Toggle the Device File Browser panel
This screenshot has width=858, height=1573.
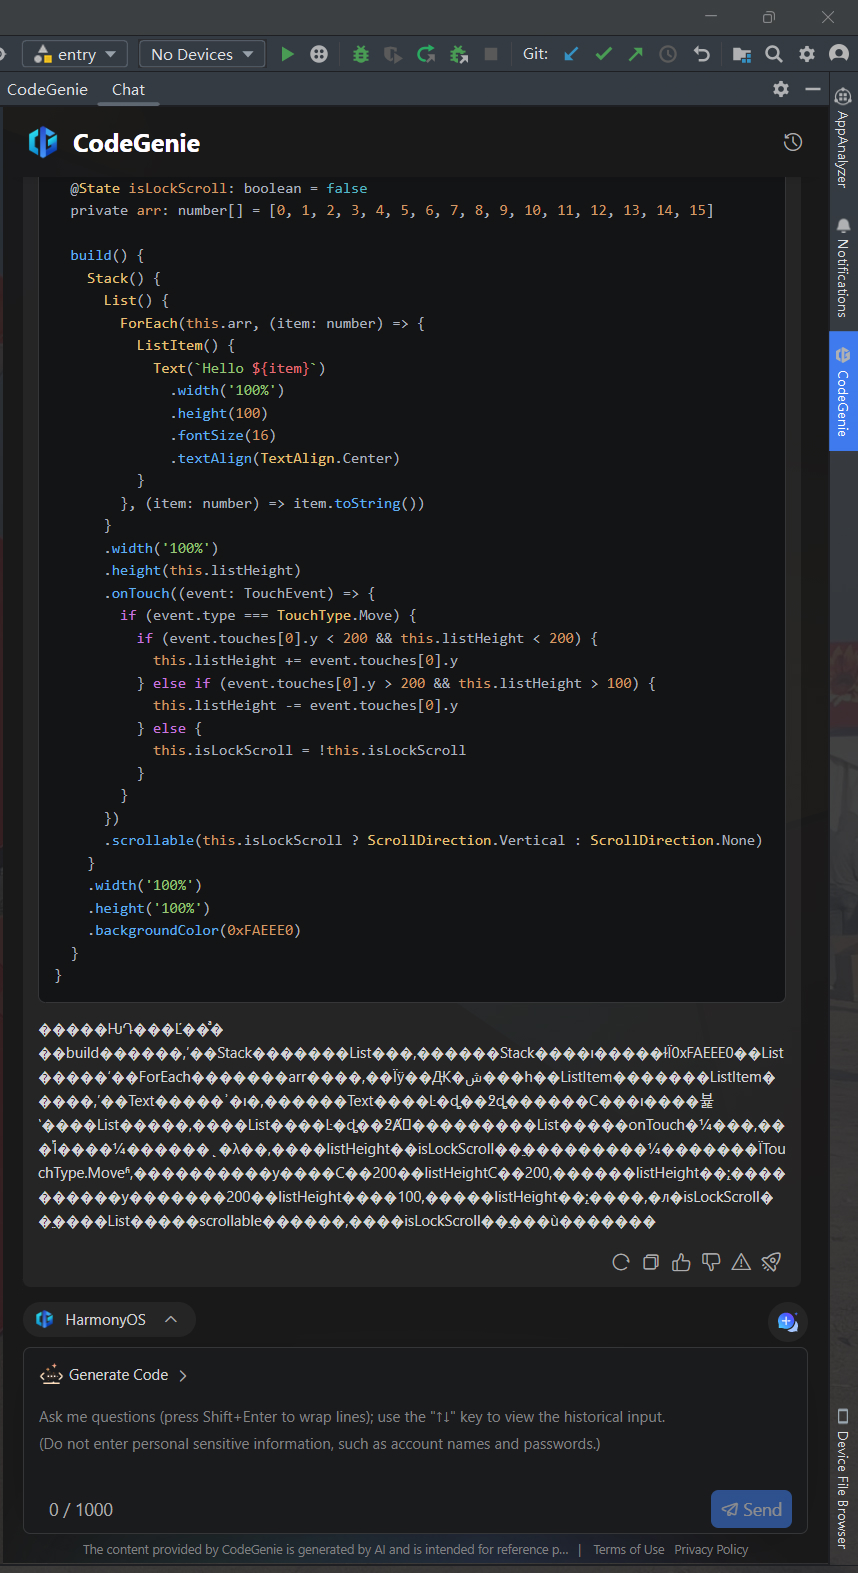click(843, 1478)
